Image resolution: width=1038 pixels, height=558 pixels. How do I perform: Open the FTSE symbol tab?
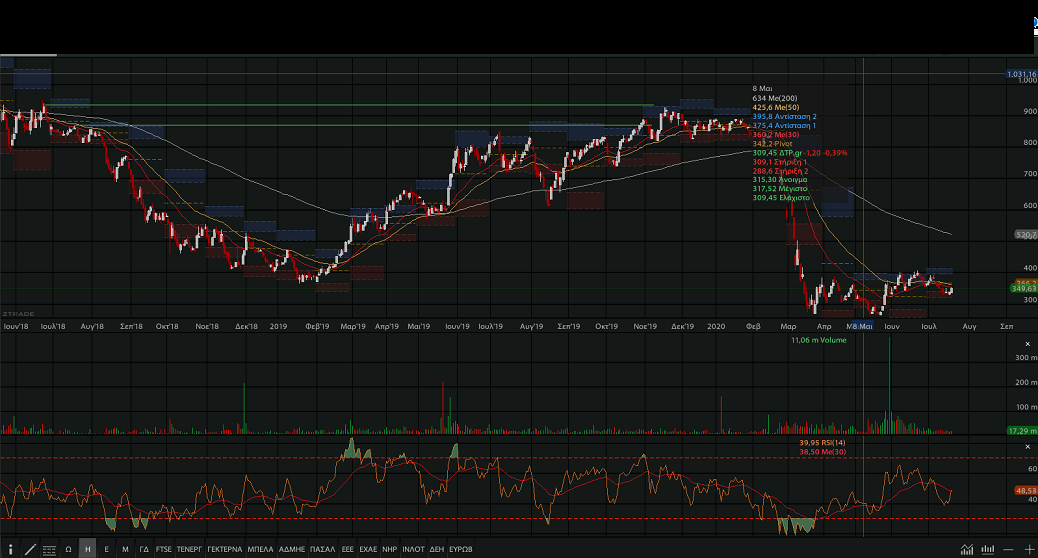164,549
